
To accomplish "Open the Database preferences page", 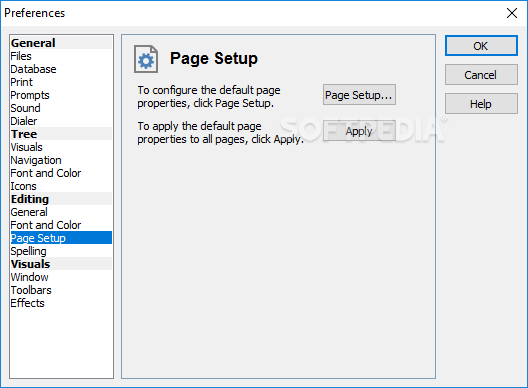I will [x=61, y=69].
